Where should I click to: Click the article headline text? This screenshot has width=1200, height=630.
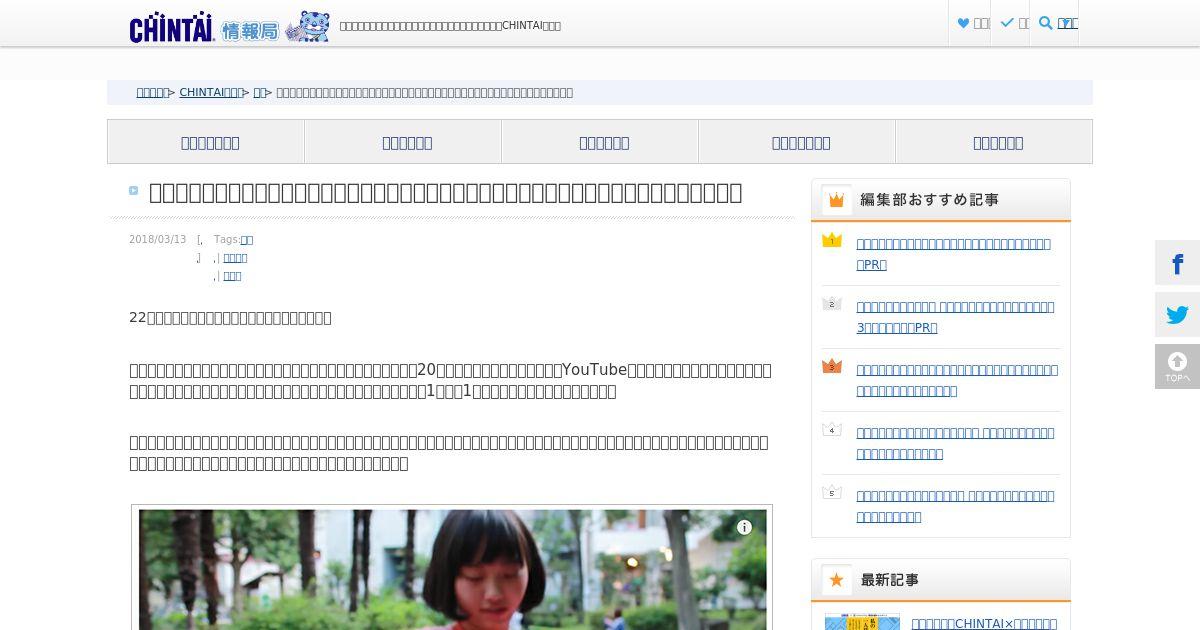coord(445,192)
